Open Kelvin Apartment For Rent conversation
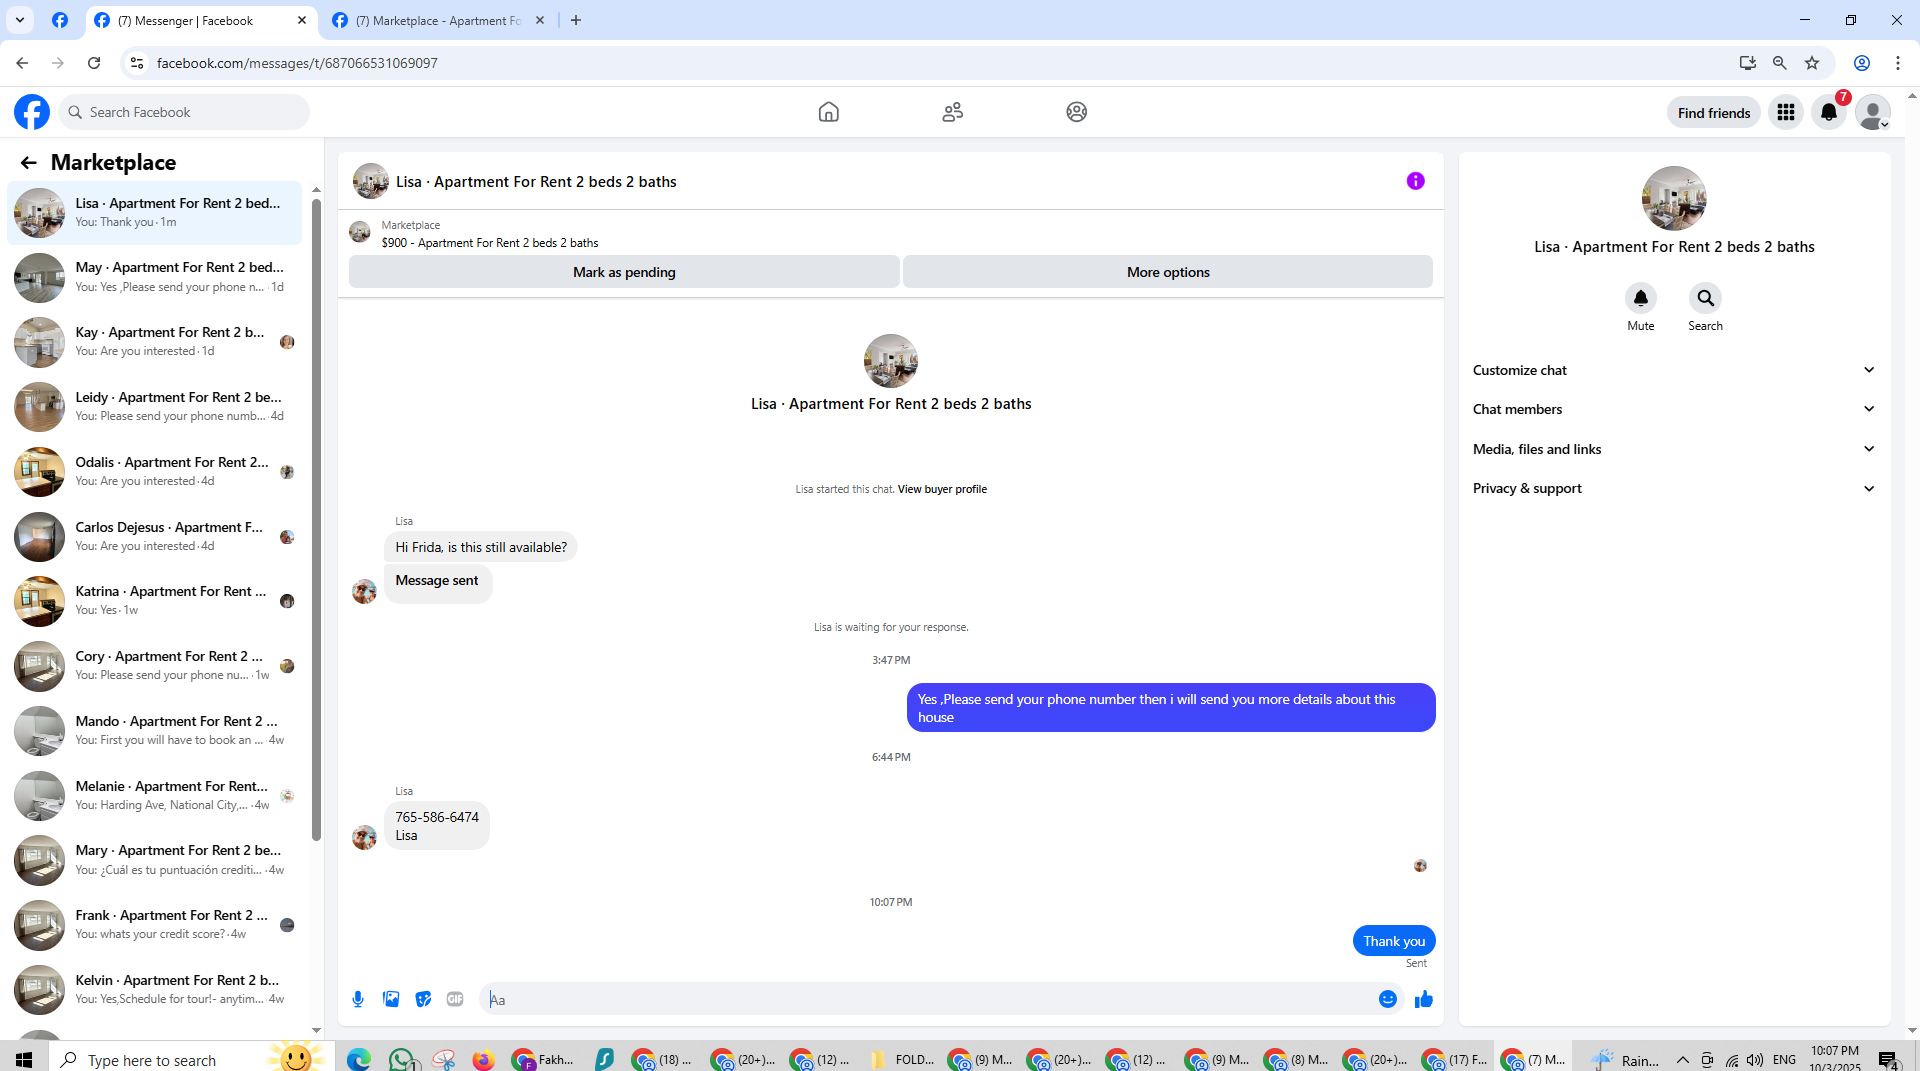1920x1071 pixels. (x=155, y=990)
